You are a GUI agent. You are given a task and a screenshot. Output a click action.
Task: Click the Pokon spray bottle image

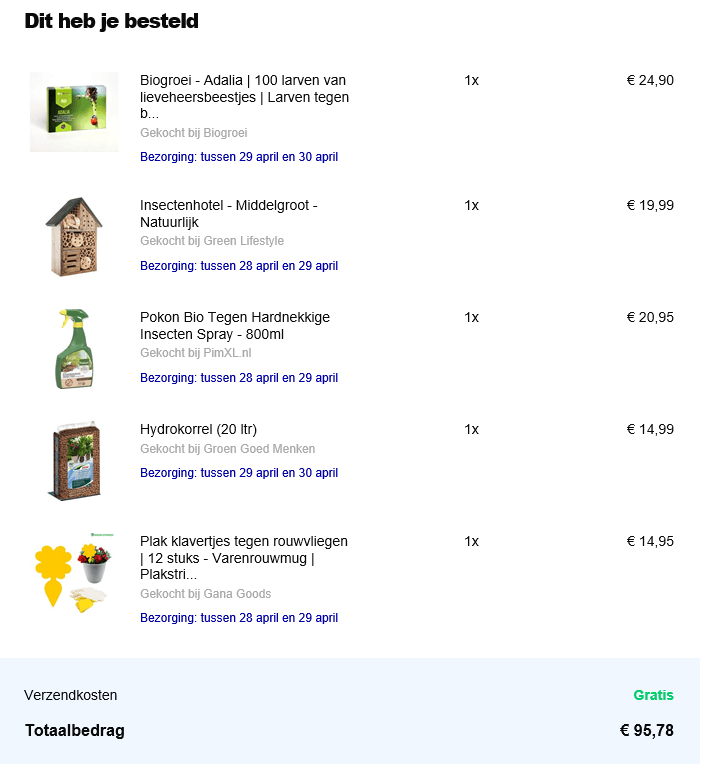[x=74, y=348]
